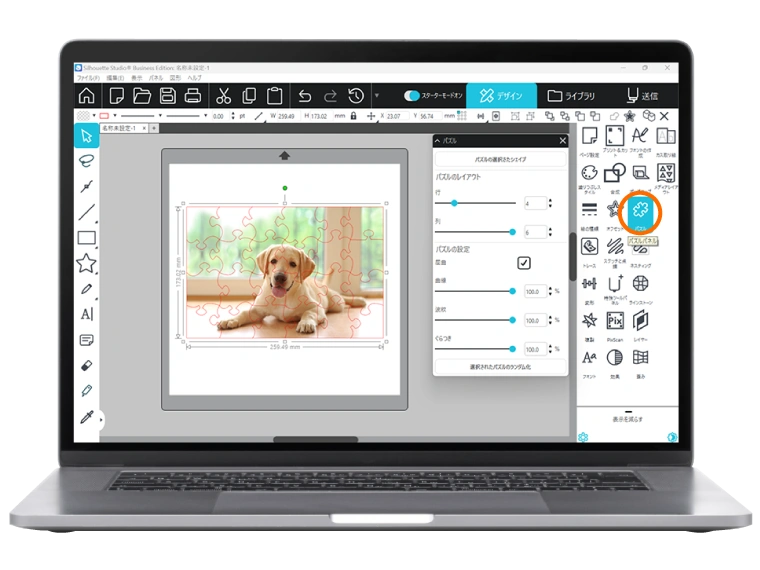Screen dimensions: 760x570
Task: Expand the line color dropdown arrow
Action: [x=117, y=116]
